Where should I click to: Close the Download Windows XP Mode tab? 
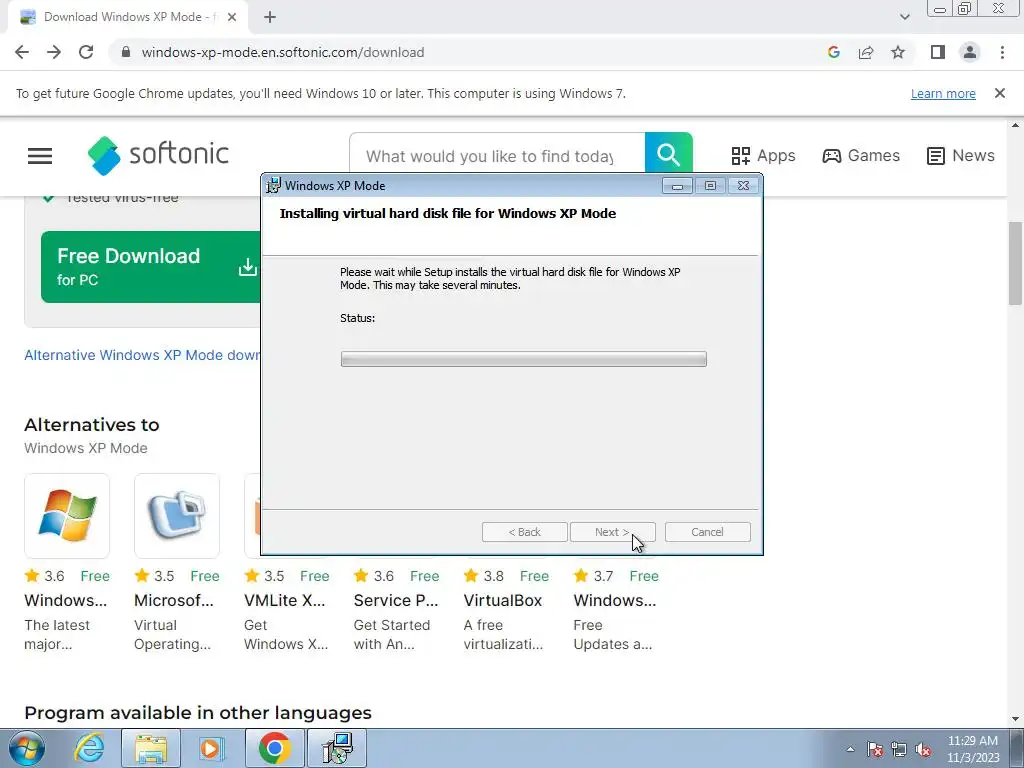click(x=232, y=18)
